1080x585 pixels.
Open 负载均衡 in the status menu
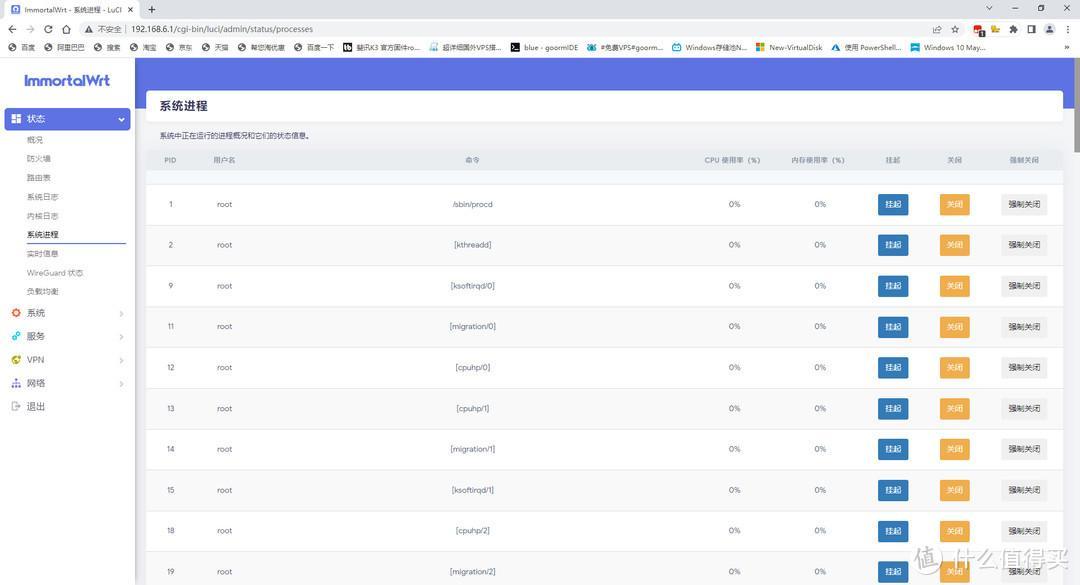(x=43, y=291)
